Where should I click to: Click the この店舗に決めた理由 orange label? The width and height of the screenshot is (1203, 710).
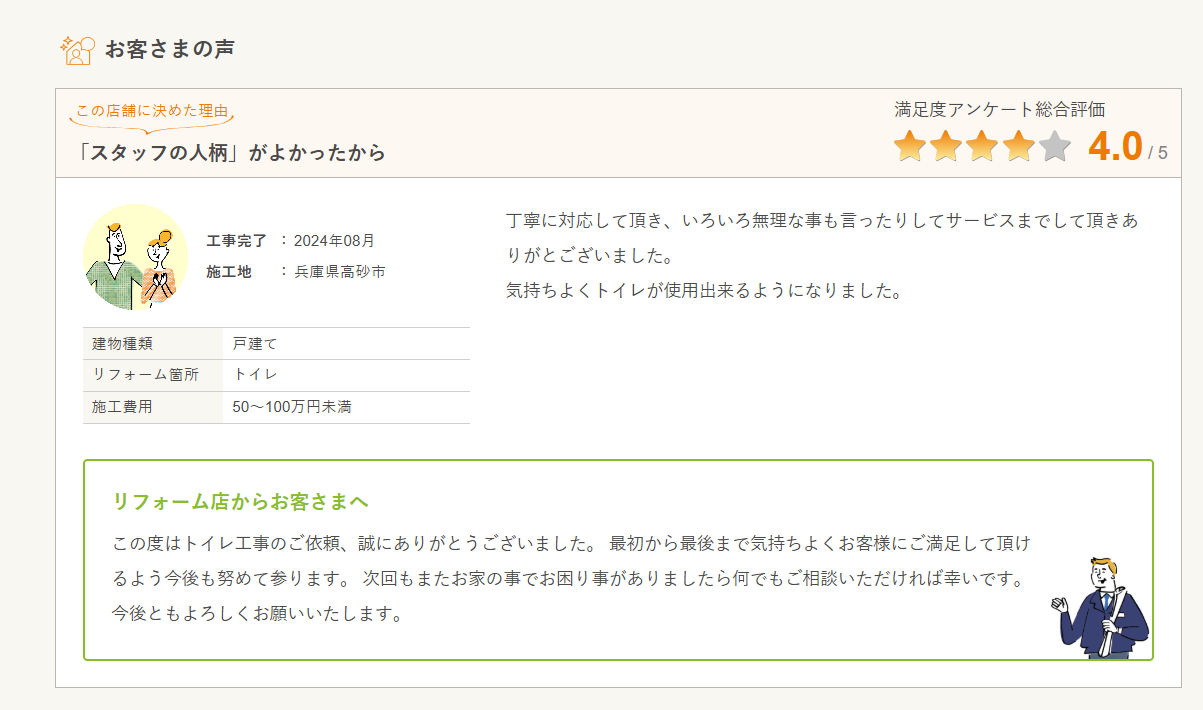click(152, 110)
